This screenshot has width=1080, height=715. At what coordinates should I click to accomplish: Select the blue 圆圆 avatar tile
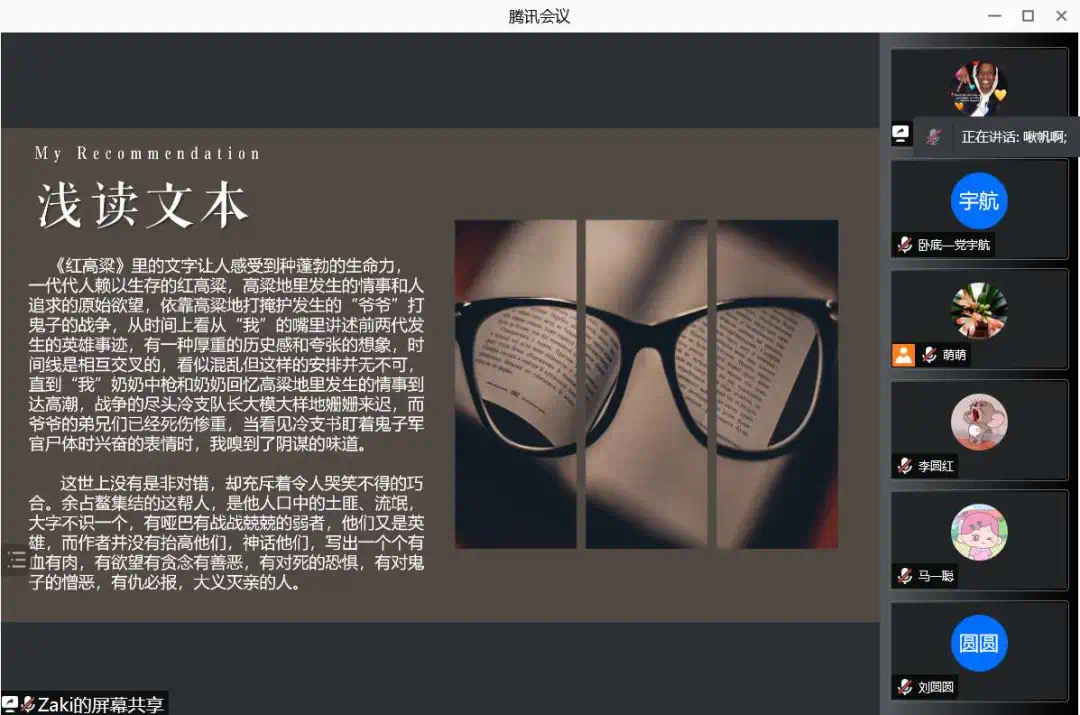(978, 643)
